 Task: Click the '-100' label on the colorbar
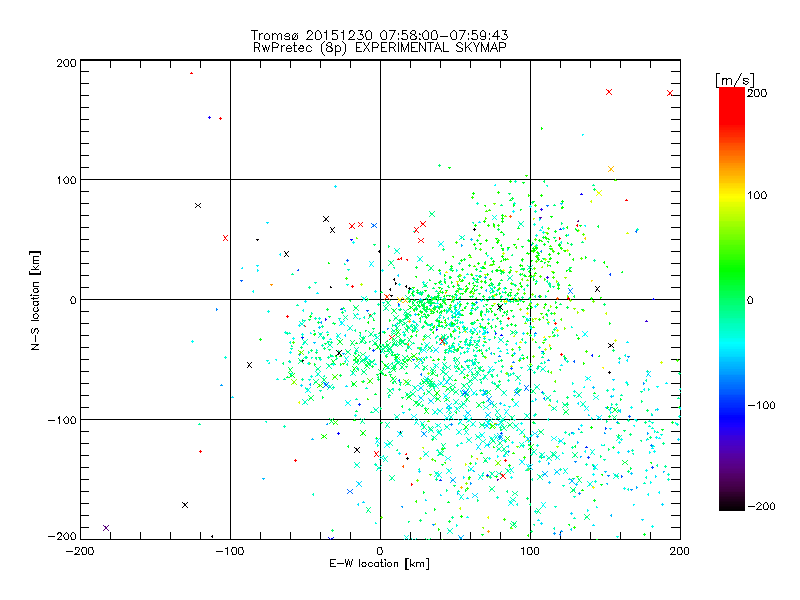pyautogui.click(x=761, y=406)
